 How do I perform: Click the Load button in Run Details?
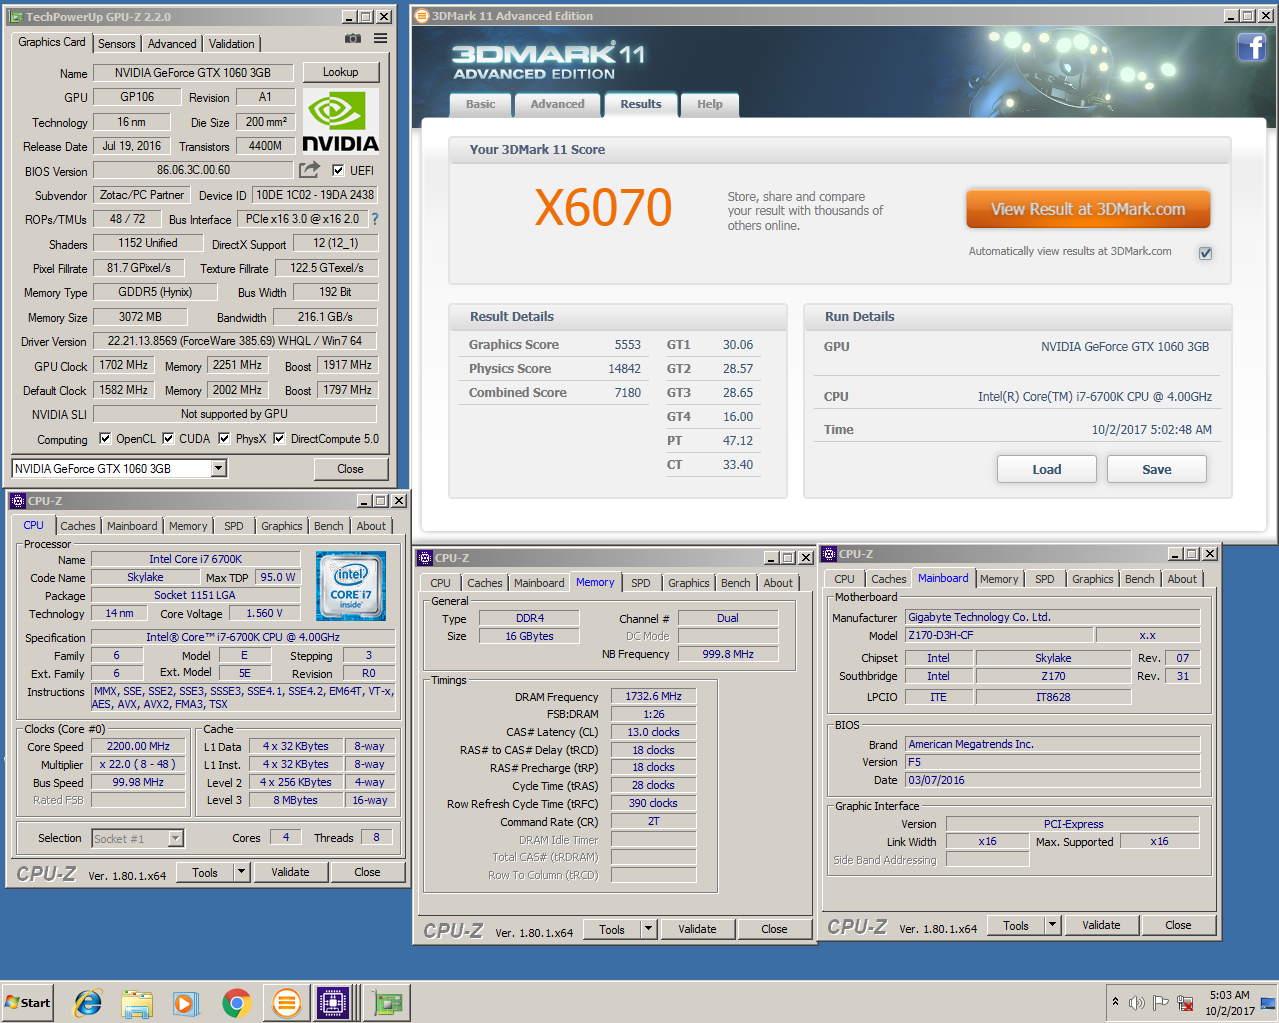(1047, 469)
